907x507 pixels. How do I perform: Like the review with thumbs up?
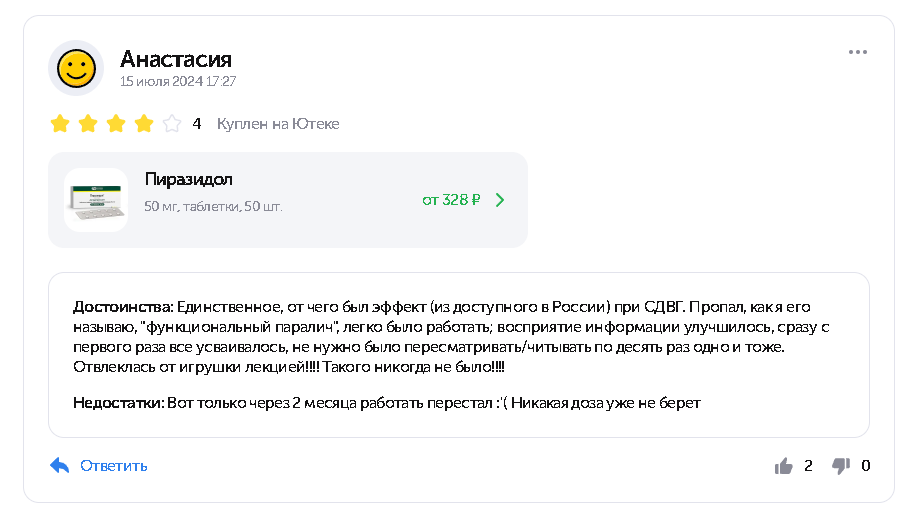pyautogui.click(x=783, y=466)
